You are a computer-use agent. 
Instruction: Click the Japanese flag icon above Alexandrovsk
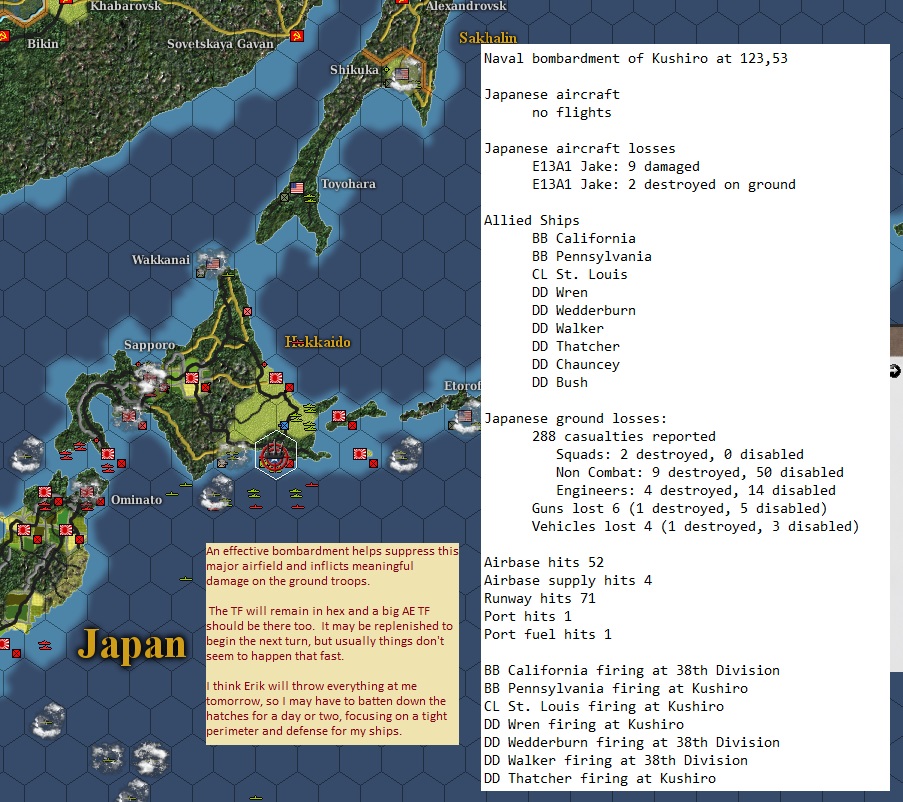pos(401,3)
